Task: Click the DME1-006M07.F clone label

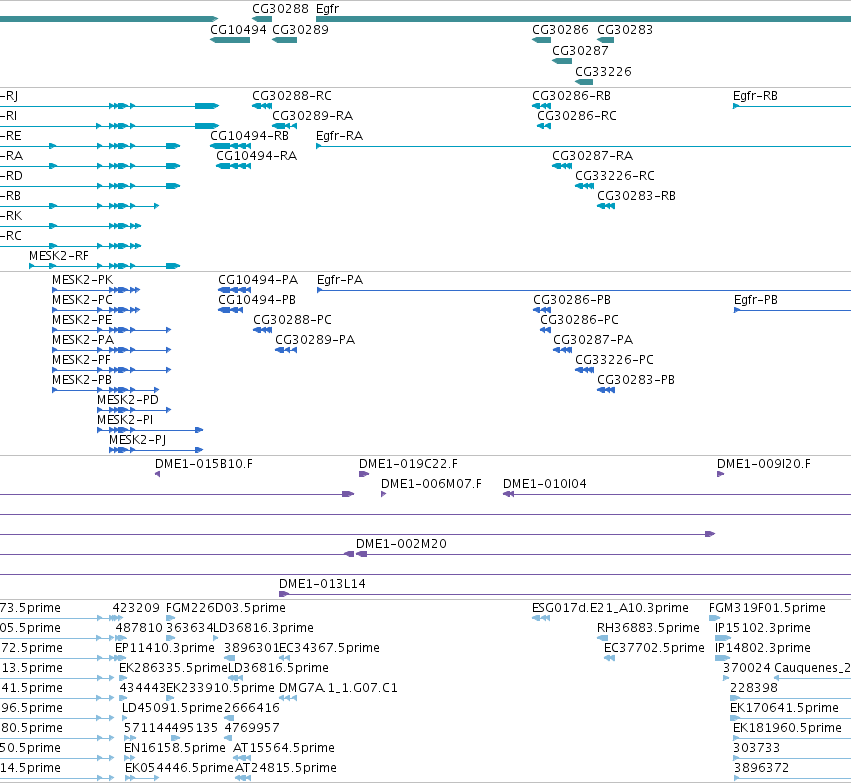Action: coord(431,484)
